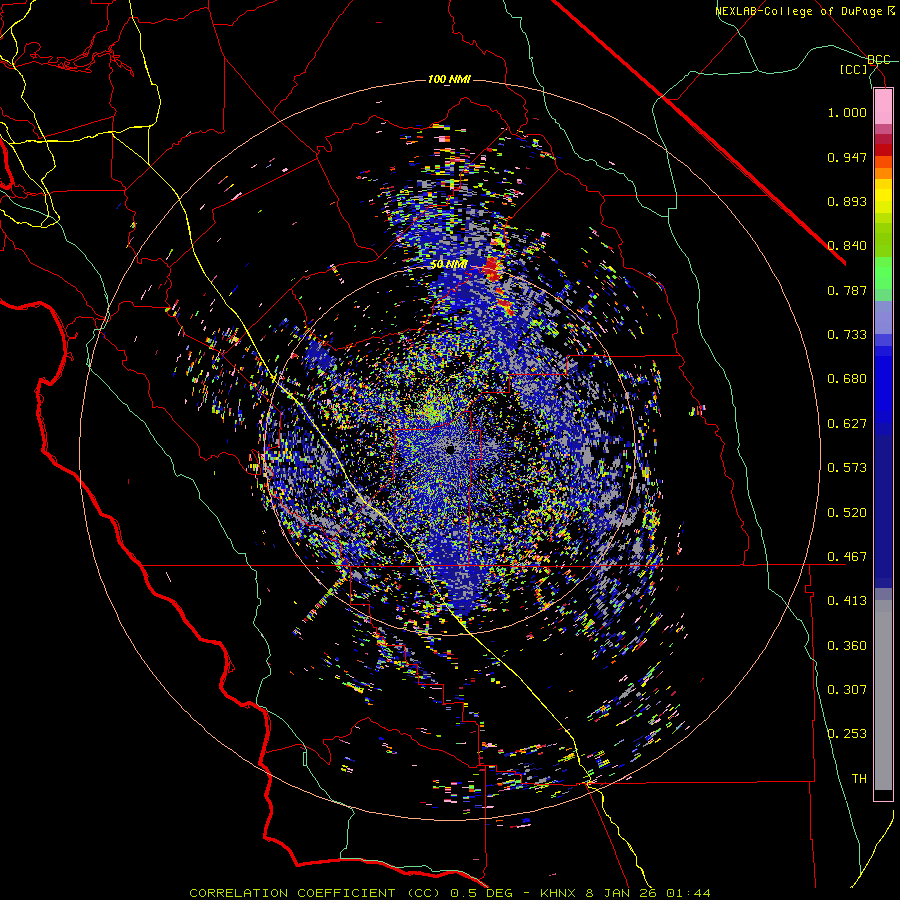Select the 0.467 scale value
The height and width of the screenshot is (900, 900).
pyautogui.click(x=847, y=557)
